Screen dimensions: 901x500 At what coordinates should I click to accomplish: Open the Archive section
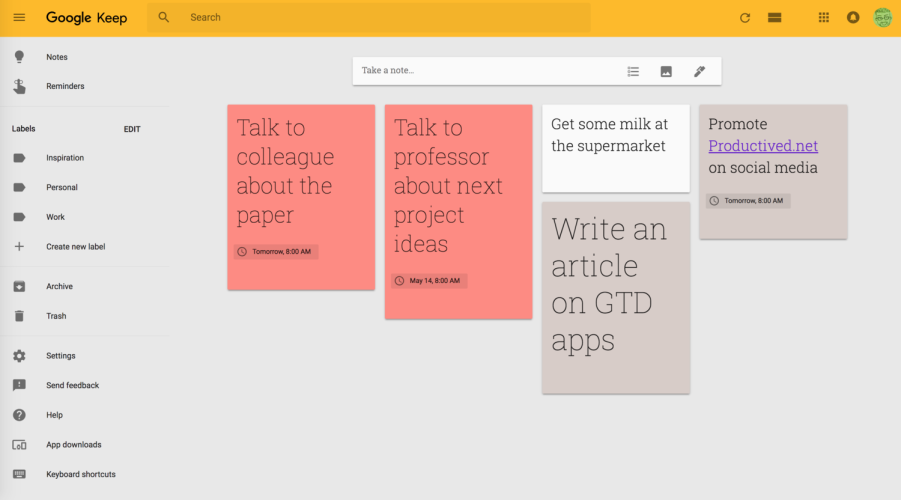click(59, 287)
